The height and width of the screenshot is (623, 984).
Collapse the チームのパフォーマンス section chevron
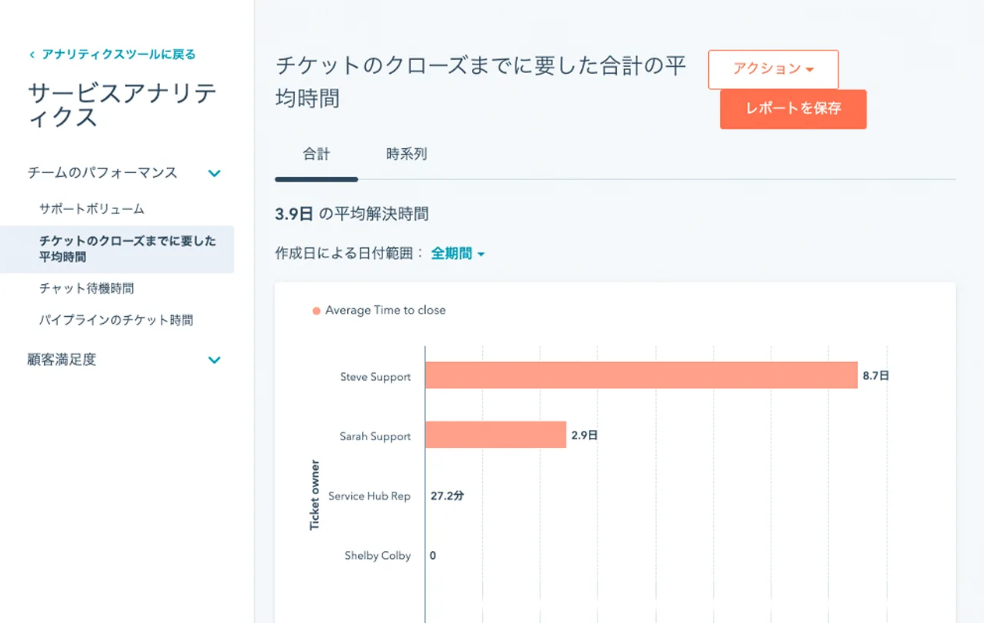pos(214,173)
